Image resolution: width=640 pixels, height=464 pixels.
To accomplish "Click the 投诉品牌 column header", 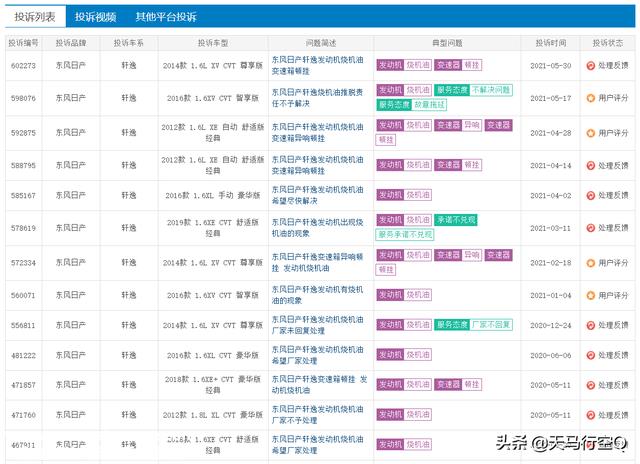I will coord(71,43).
